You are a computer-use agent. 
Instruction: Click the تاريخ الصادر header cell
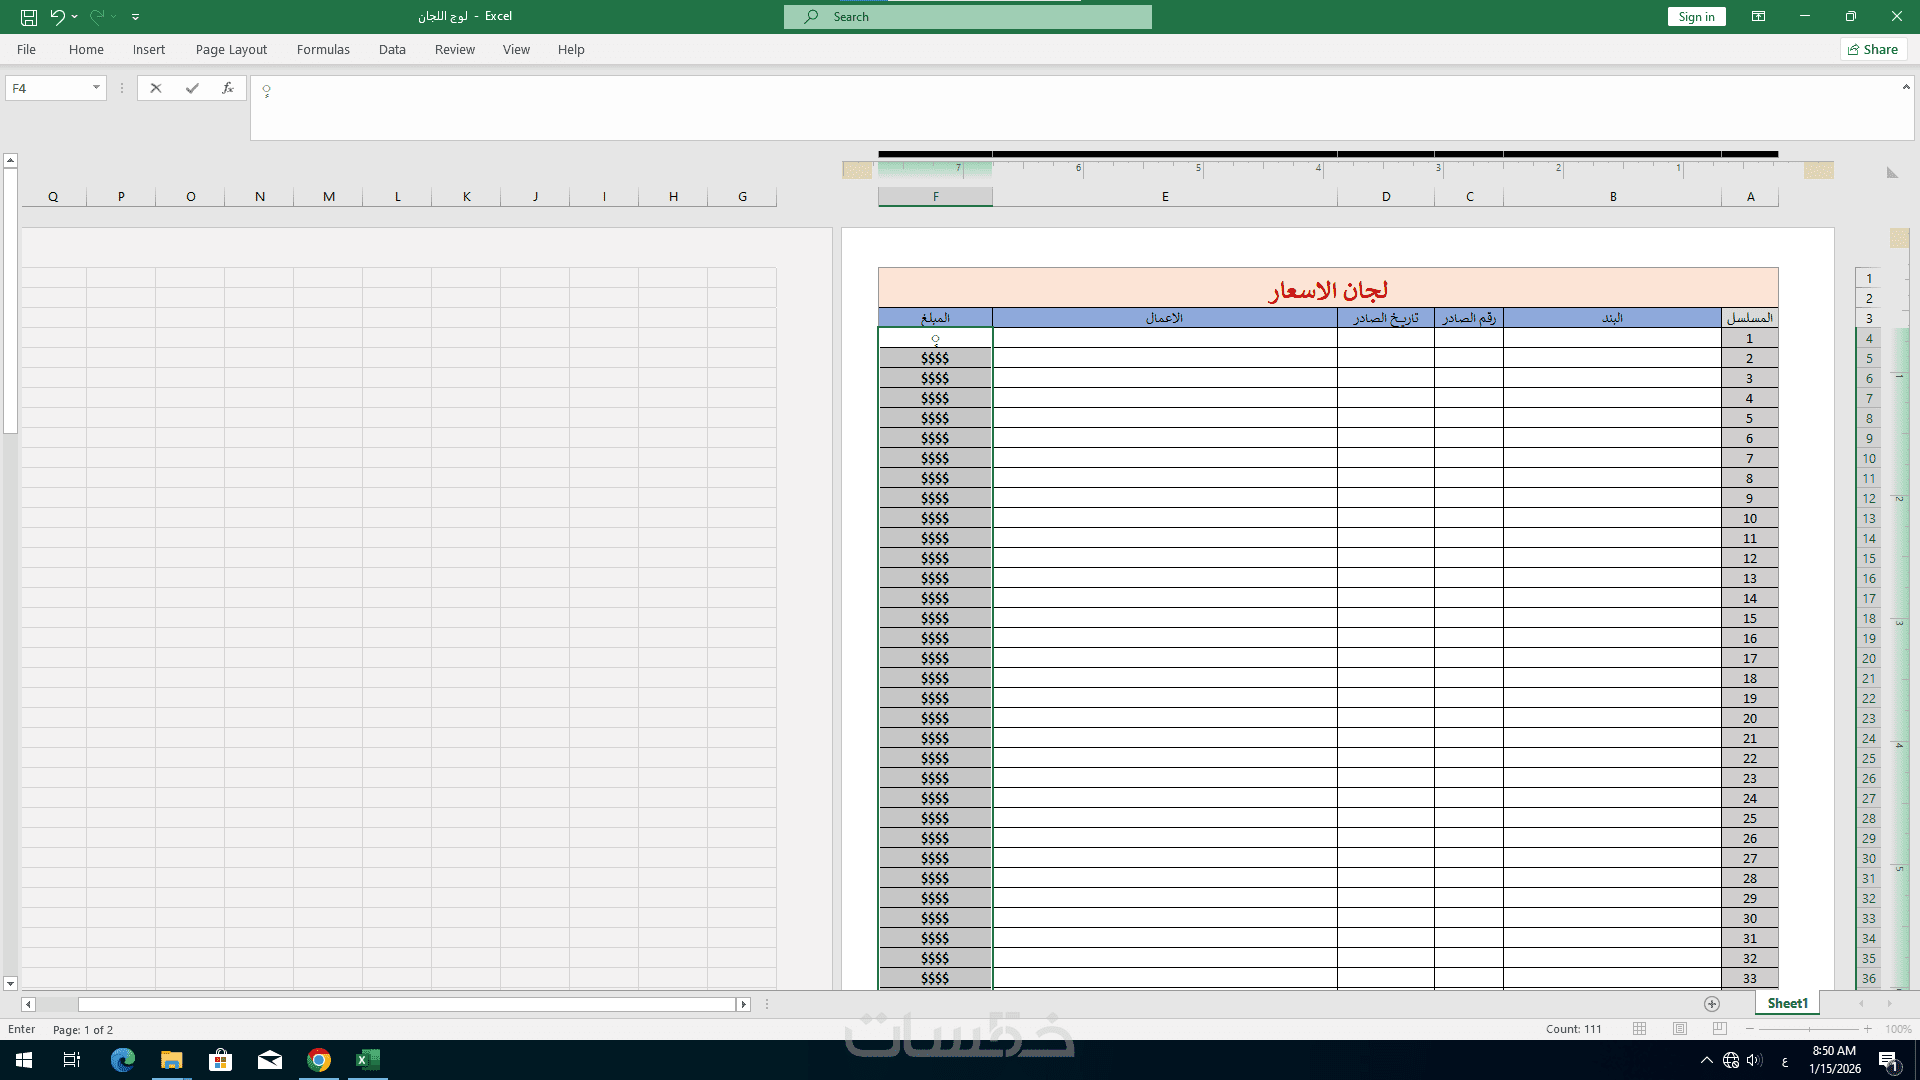coord(1386,318)
